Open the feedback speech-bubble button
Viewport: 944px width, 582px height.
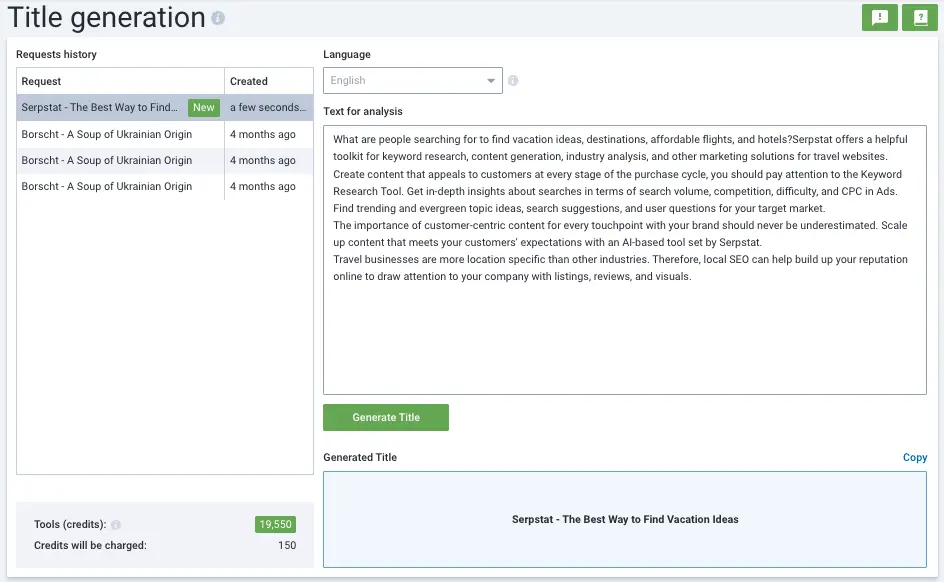coord(880,17)
